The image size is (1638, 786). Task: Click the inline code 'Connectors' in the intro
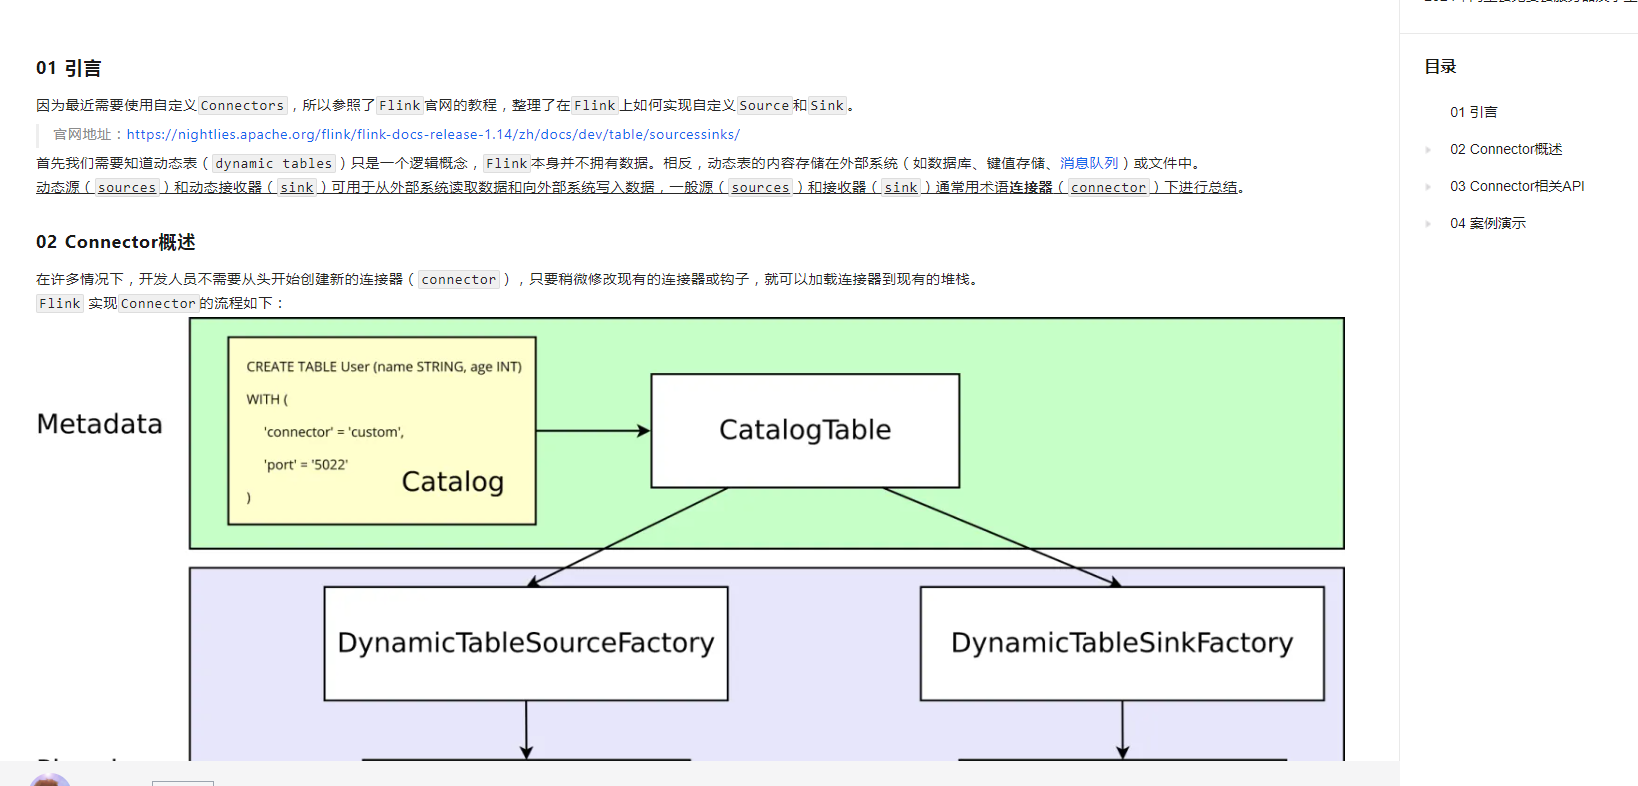click(x=242, y=105)
